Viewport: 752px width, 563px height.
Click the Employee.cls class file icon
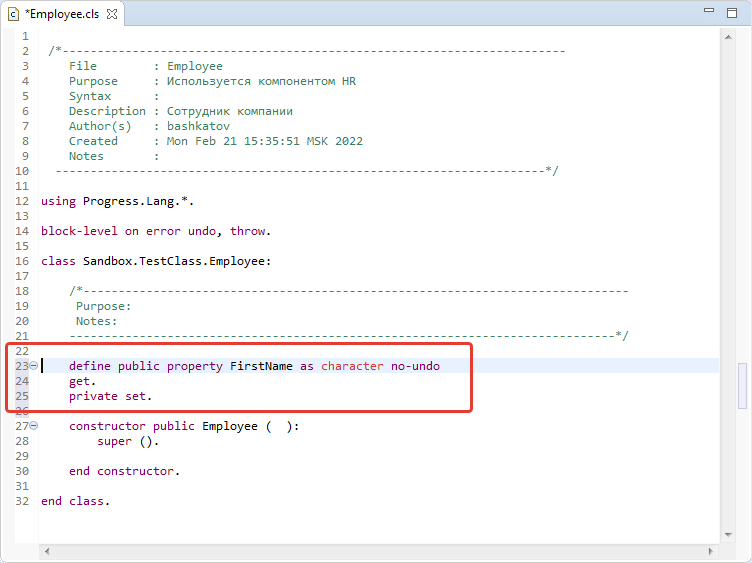[13, 14]
